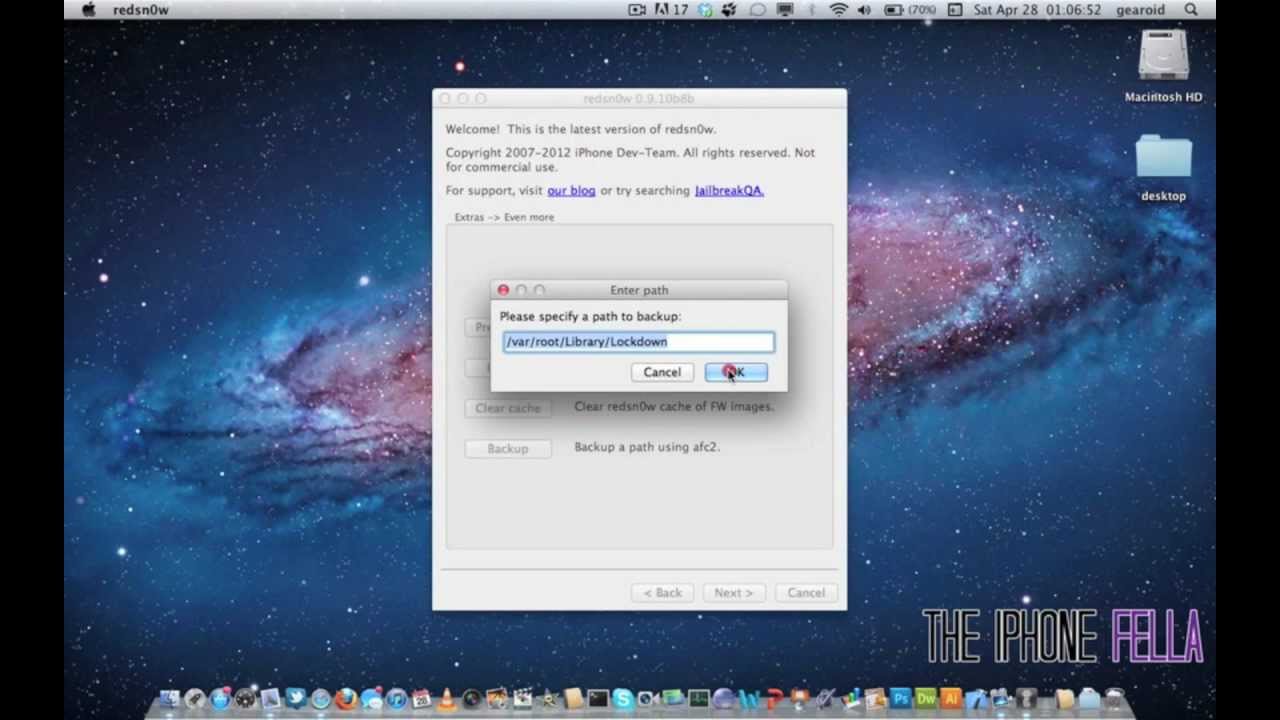
Task: Click the Adobe 17 menu bar icon
Action: [x=671, y=10]
